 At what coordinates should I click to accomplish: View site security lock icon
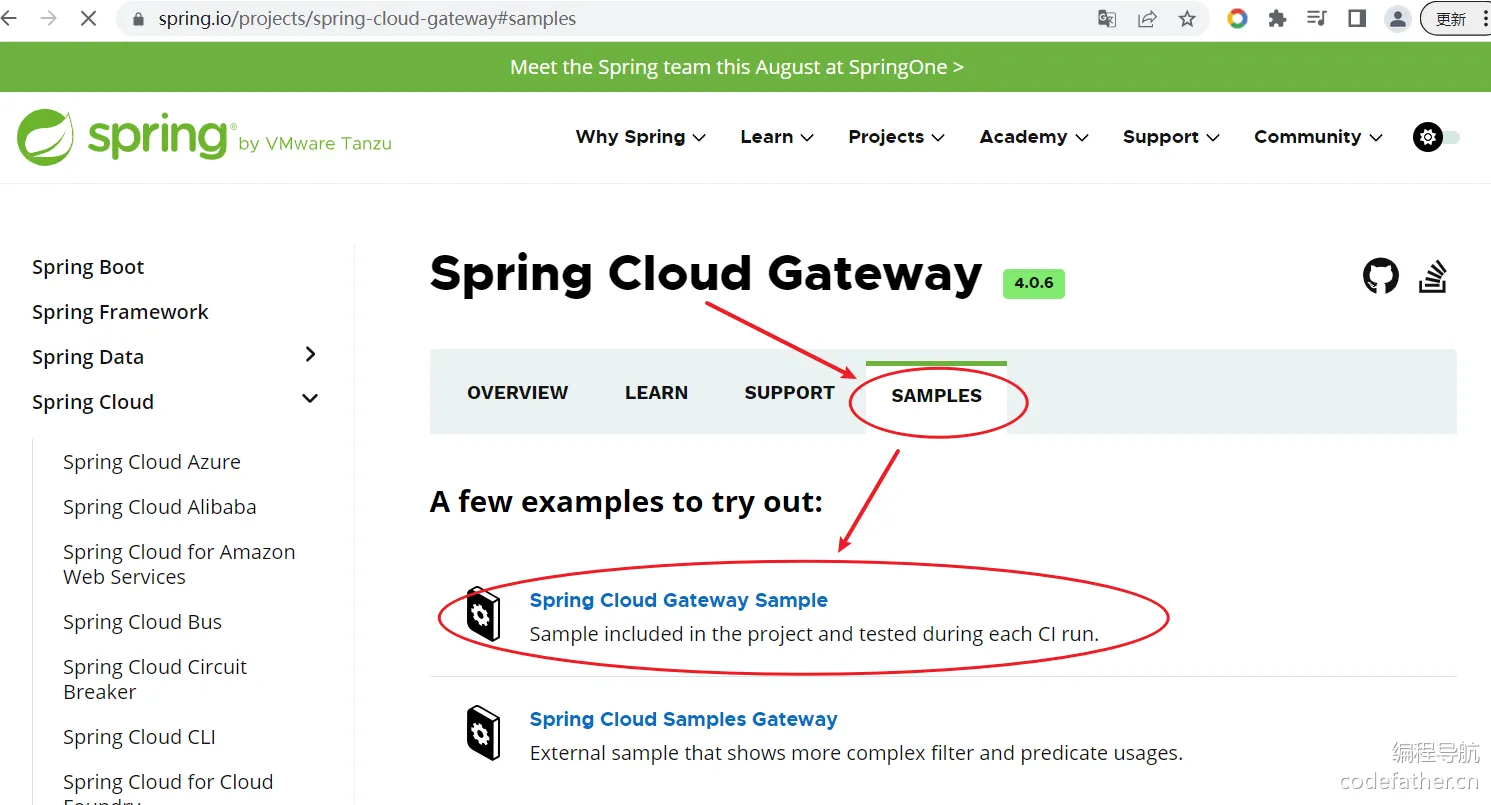pyautogui.click(x=138, y=19)
